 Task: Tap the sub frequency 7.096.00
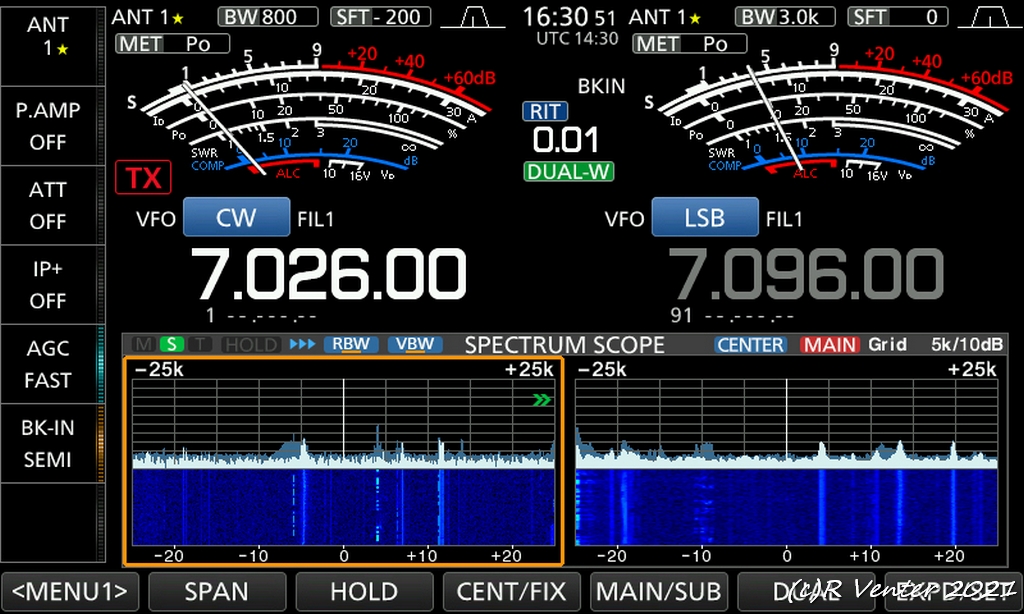tap(807, 274)
